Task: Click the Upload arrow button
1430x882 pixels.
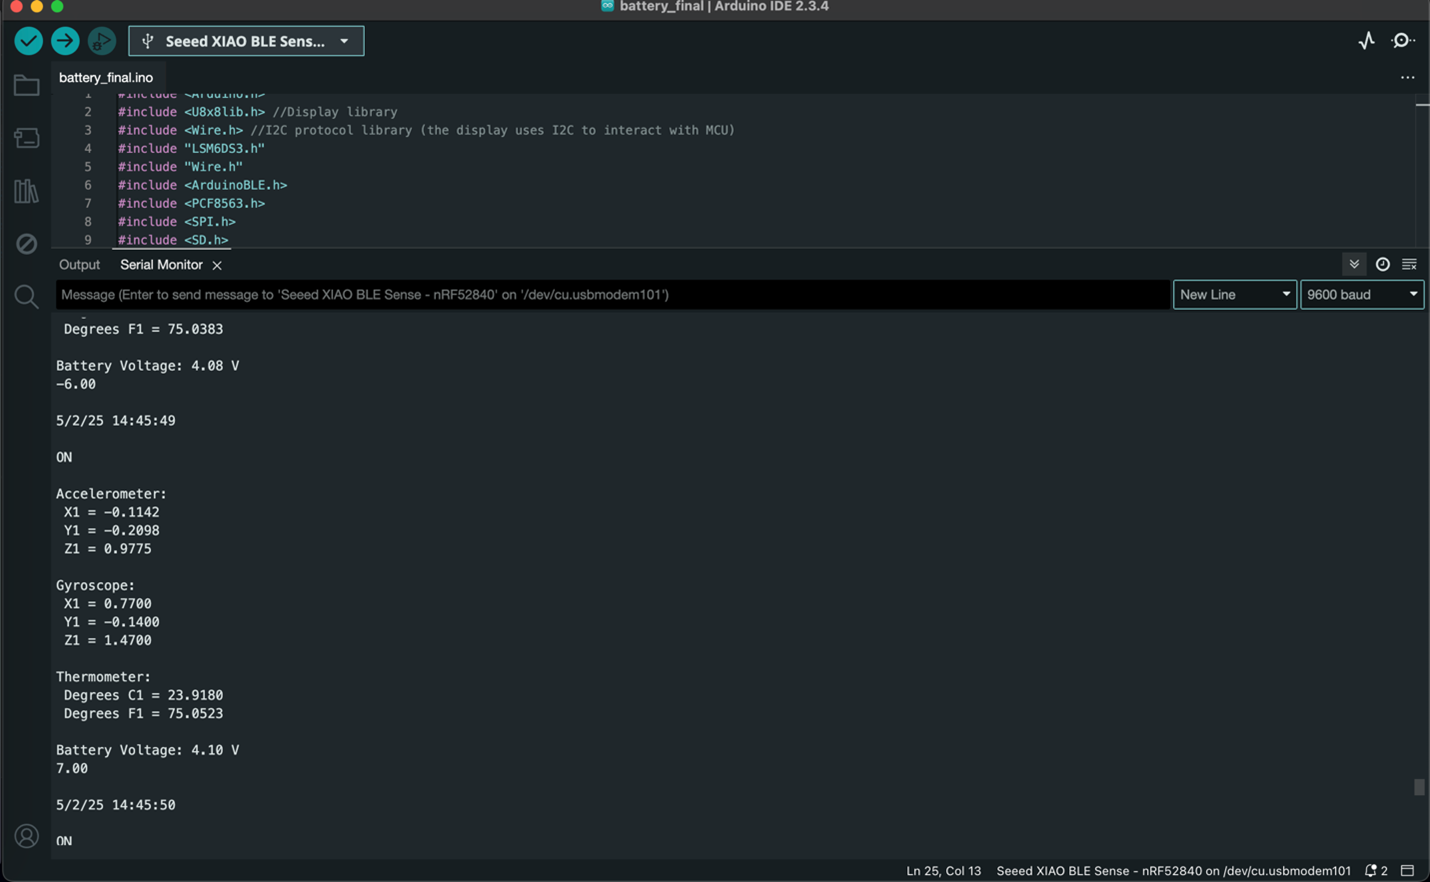Action: (x=65, y=41)
